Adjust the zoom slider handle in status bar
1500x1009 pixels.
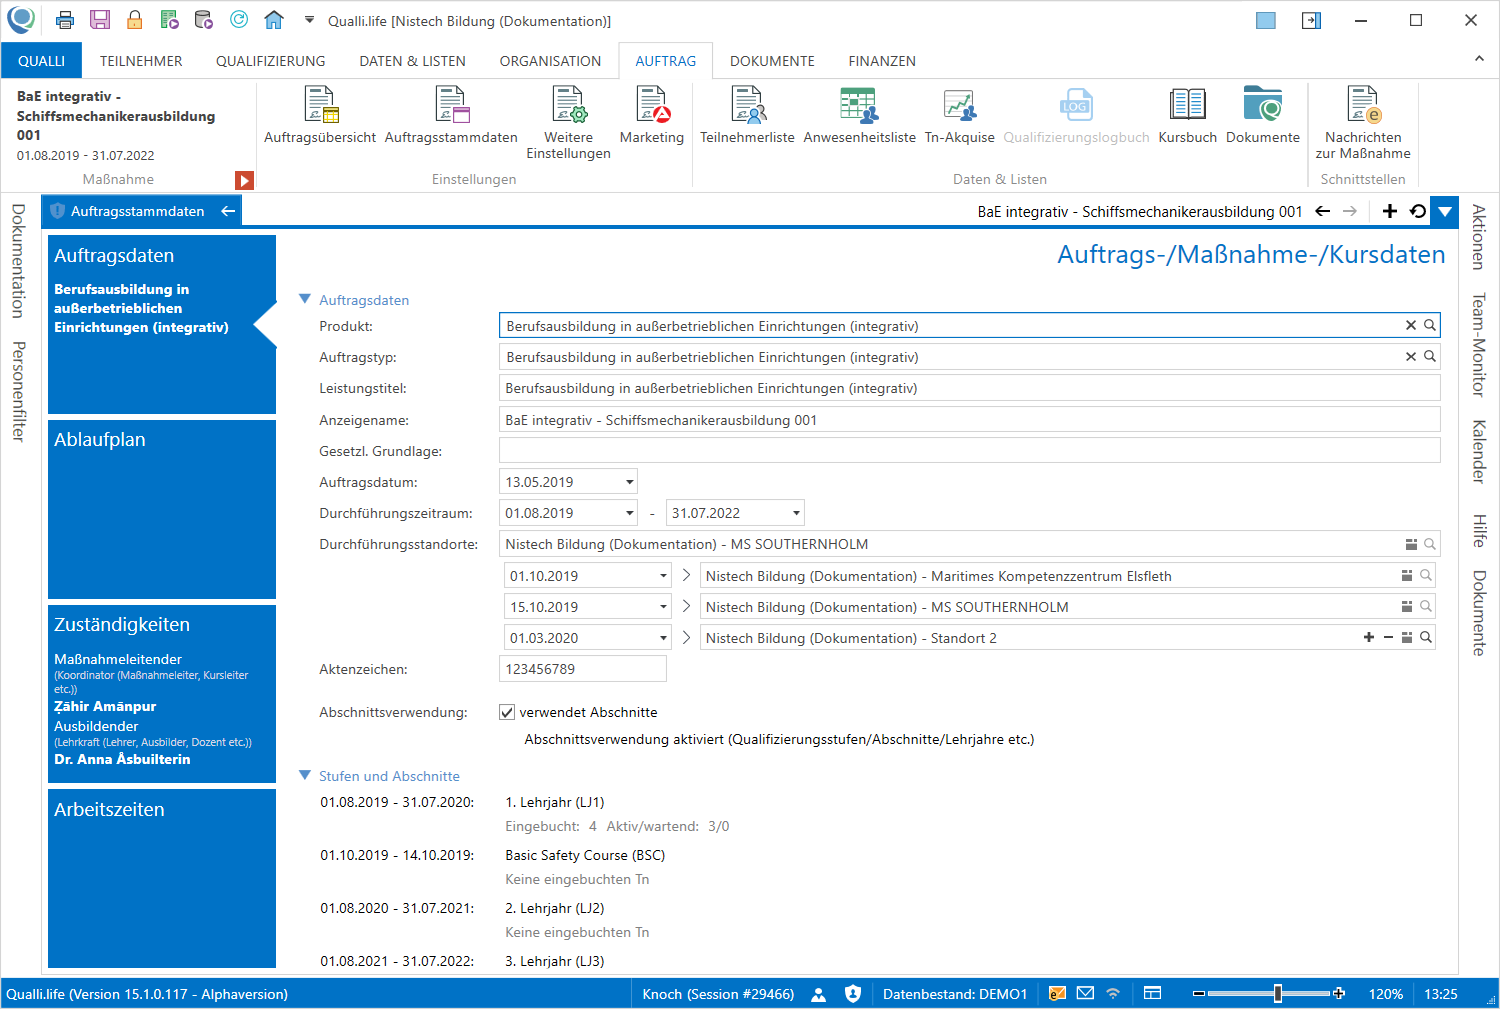point(1277,993)
